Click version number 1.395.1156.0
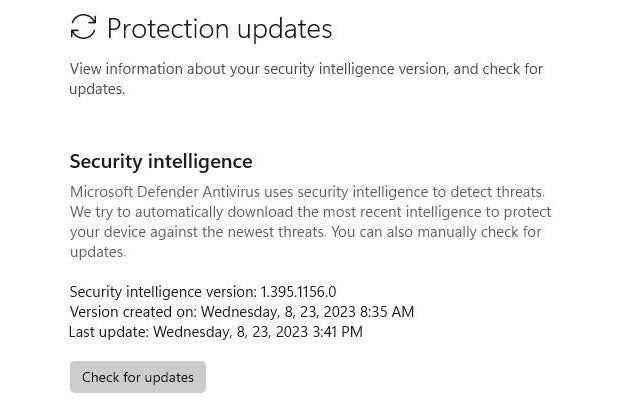620x405 pixels. [x=298, y=291]
